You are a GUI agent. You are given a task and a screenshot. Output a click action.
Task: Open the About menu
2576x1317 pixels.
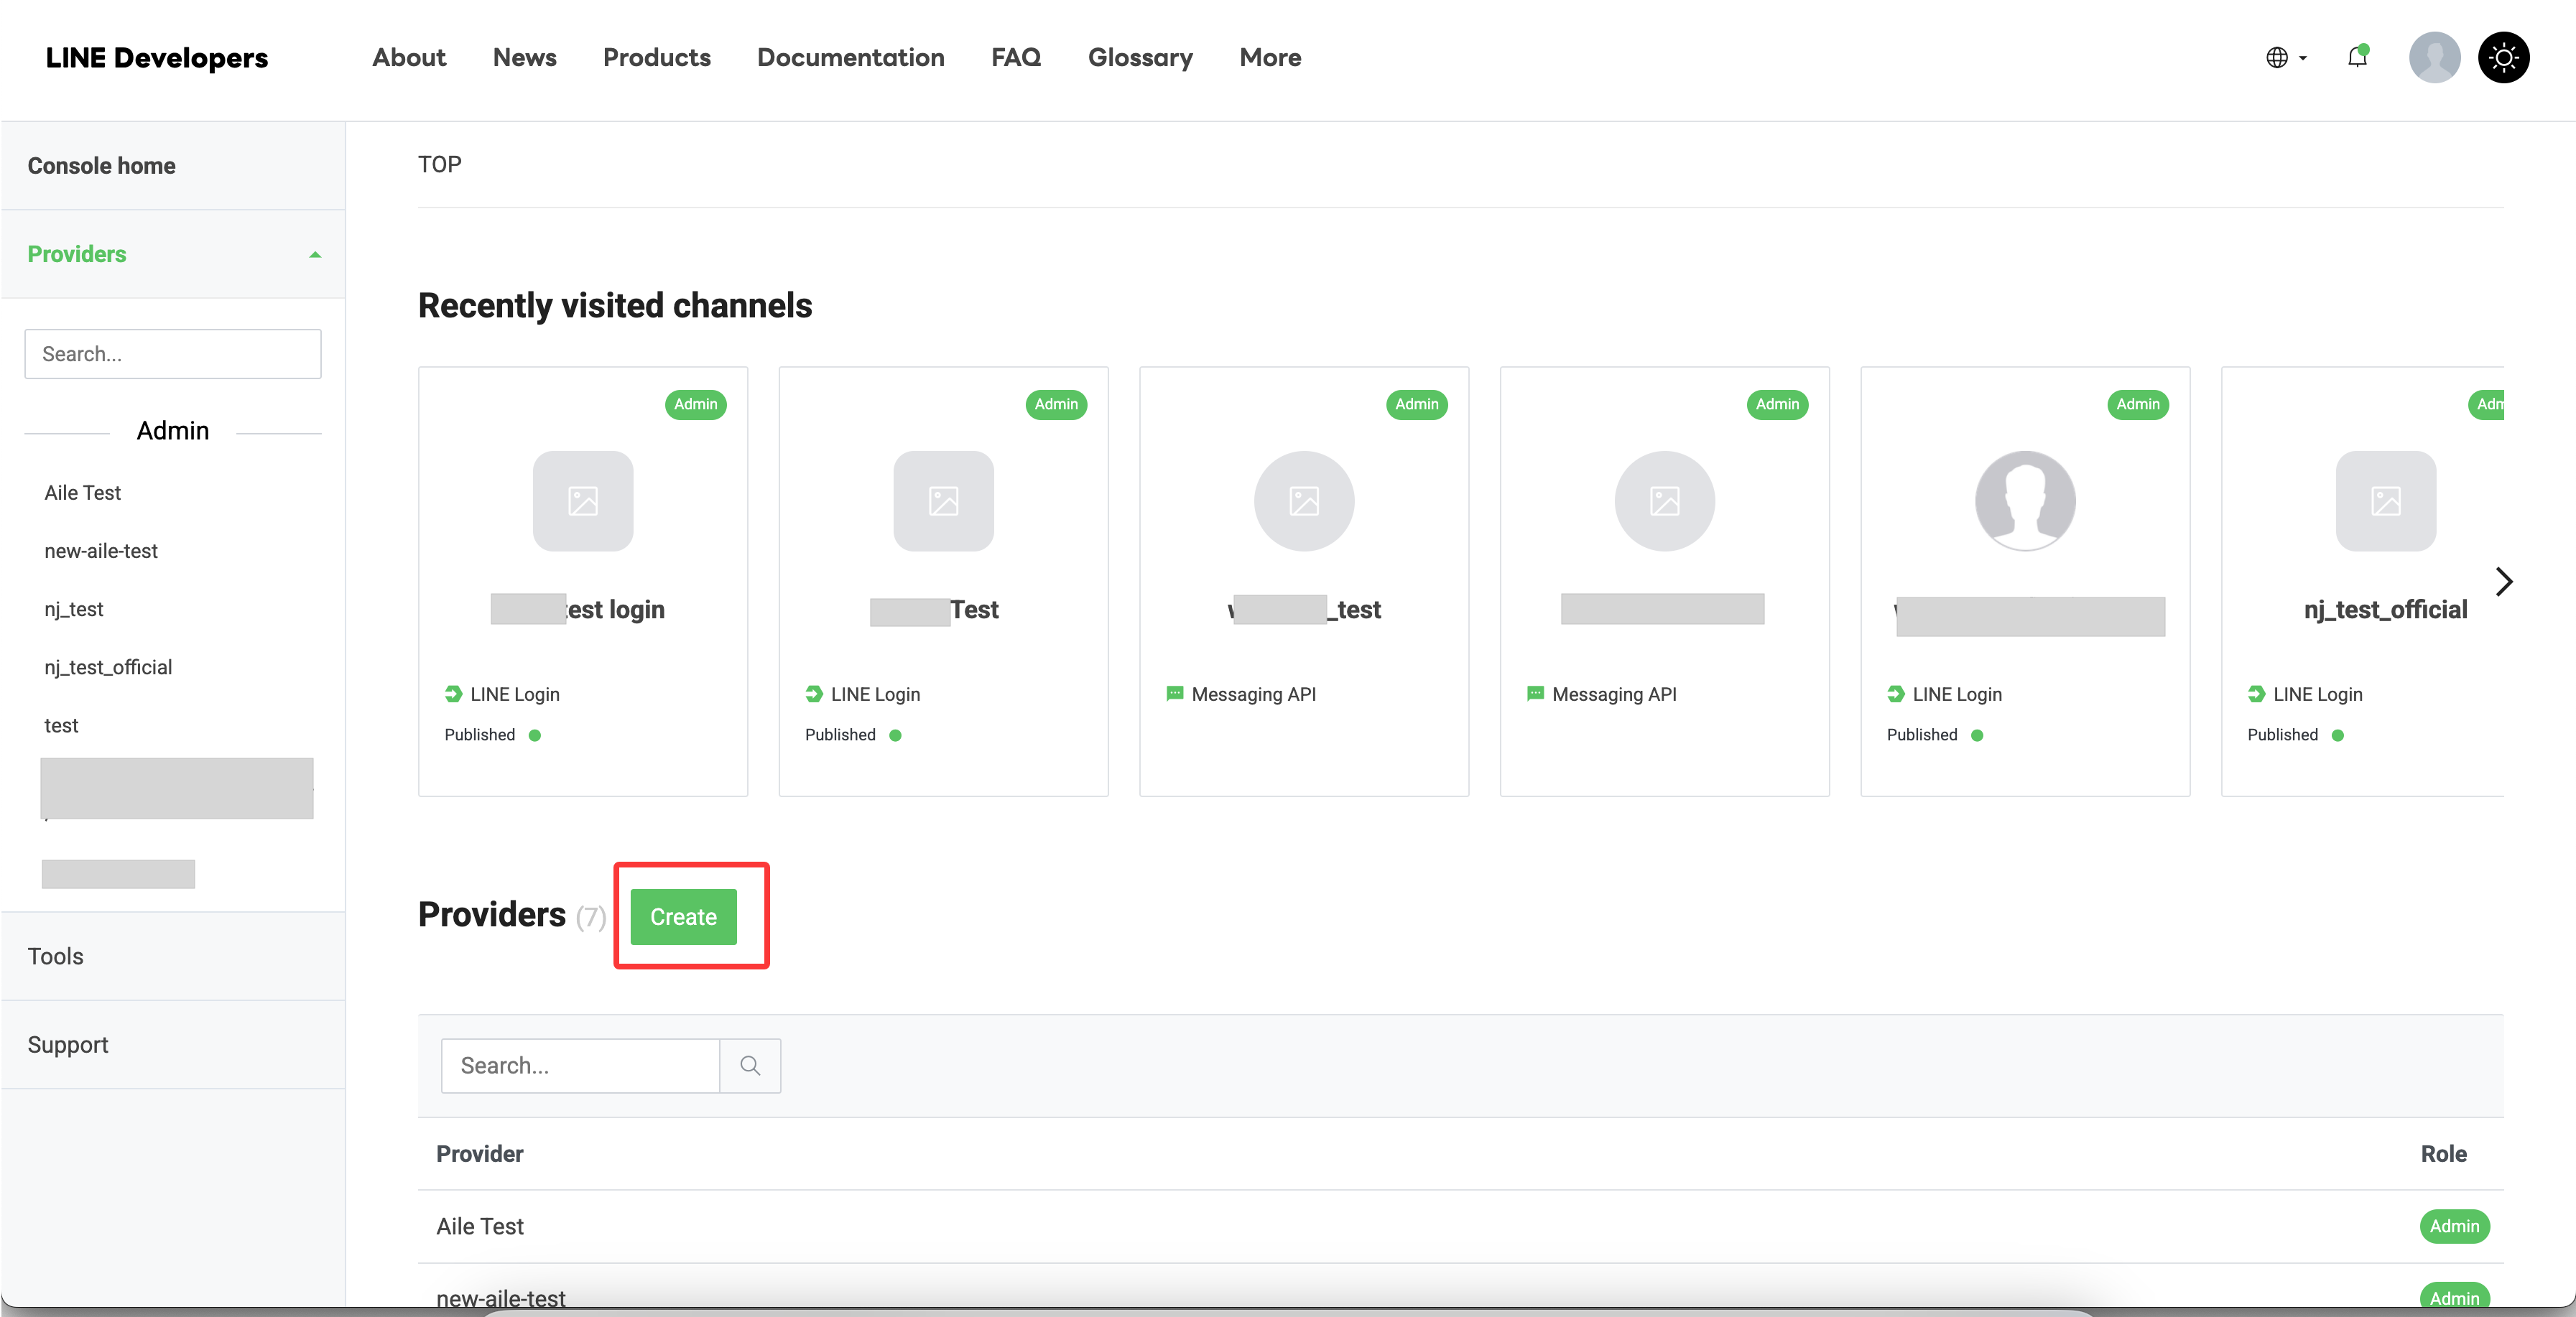pyautogui.click(x=409, y=58)
